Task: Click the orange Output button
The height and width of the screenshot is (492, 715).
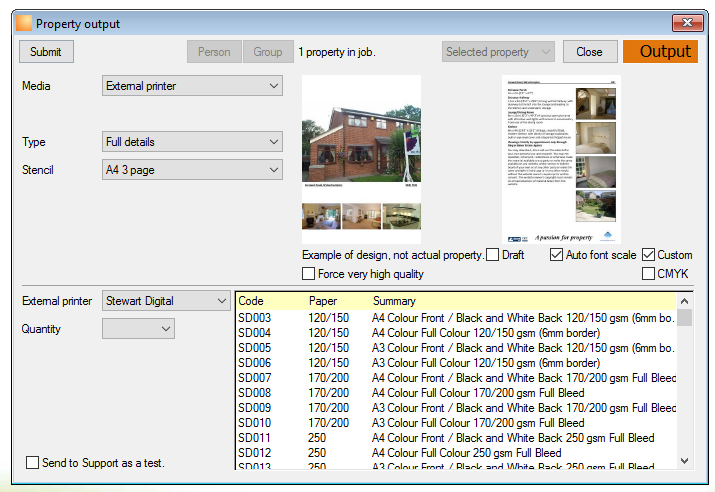Action: click(x=660, y=52)
